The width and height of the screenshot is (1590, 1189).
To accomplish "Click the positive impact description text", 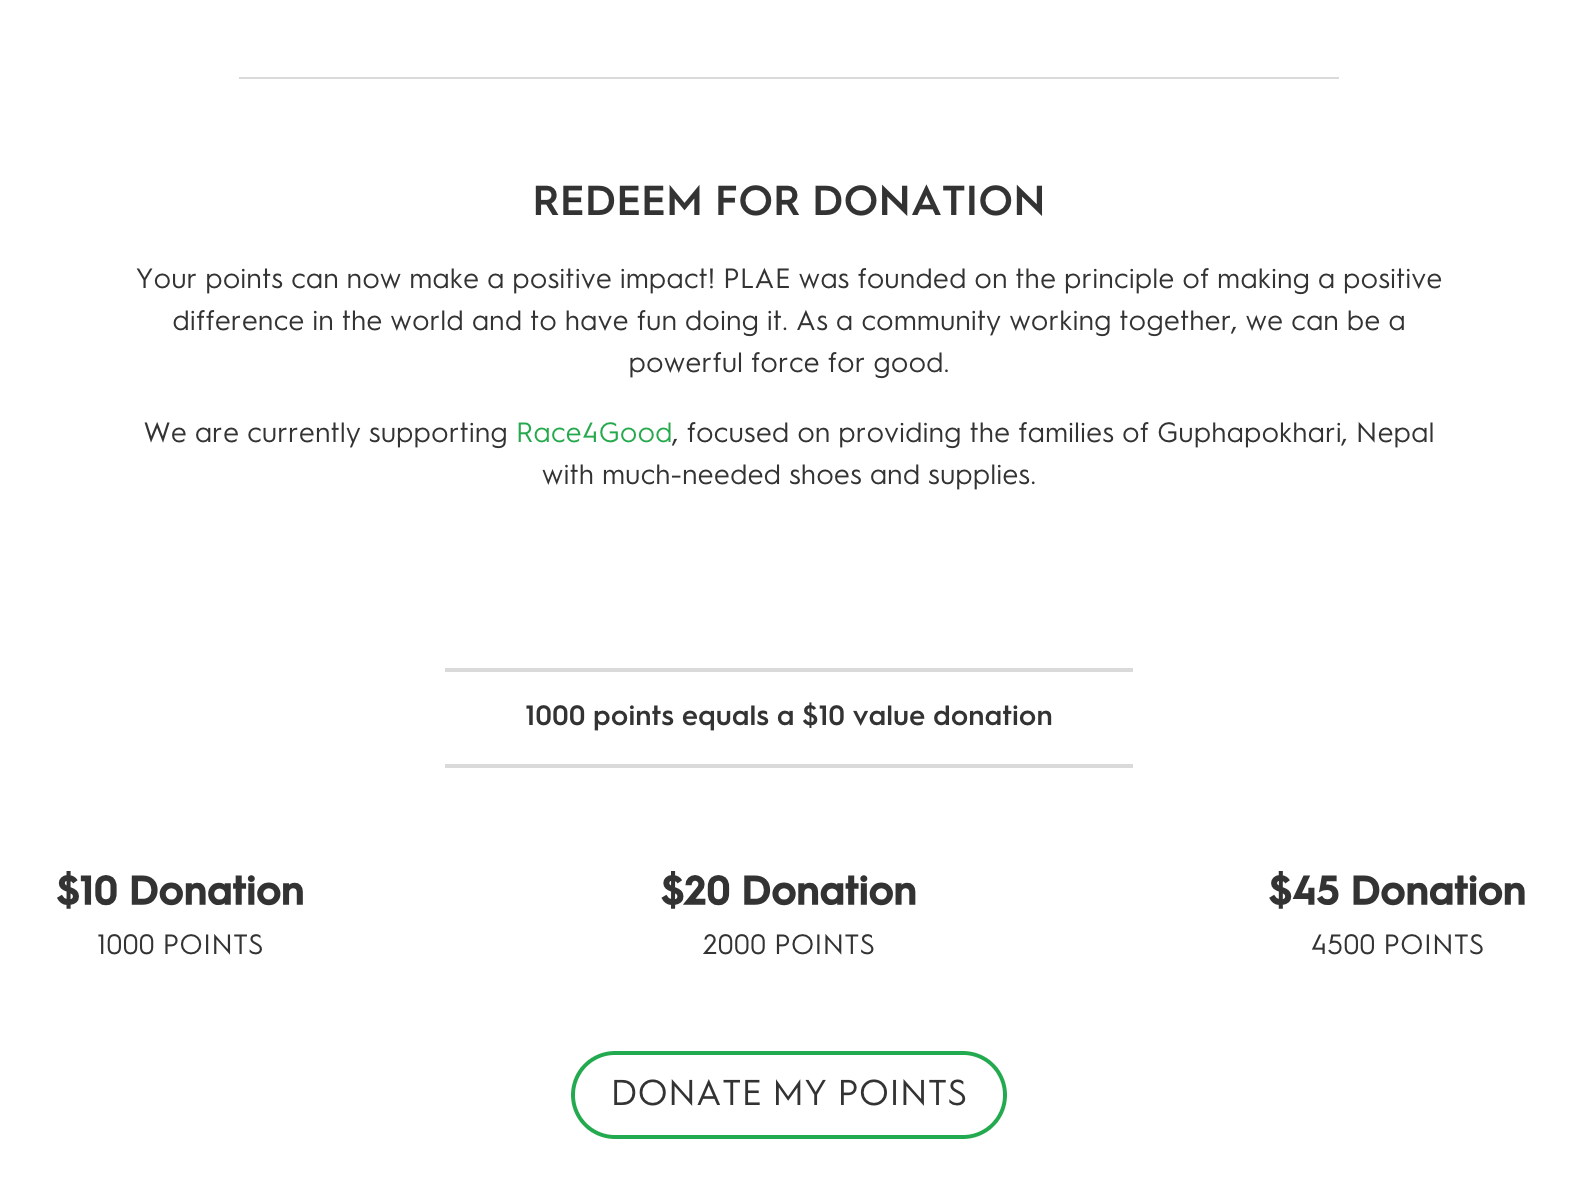I will pos(789,320).
